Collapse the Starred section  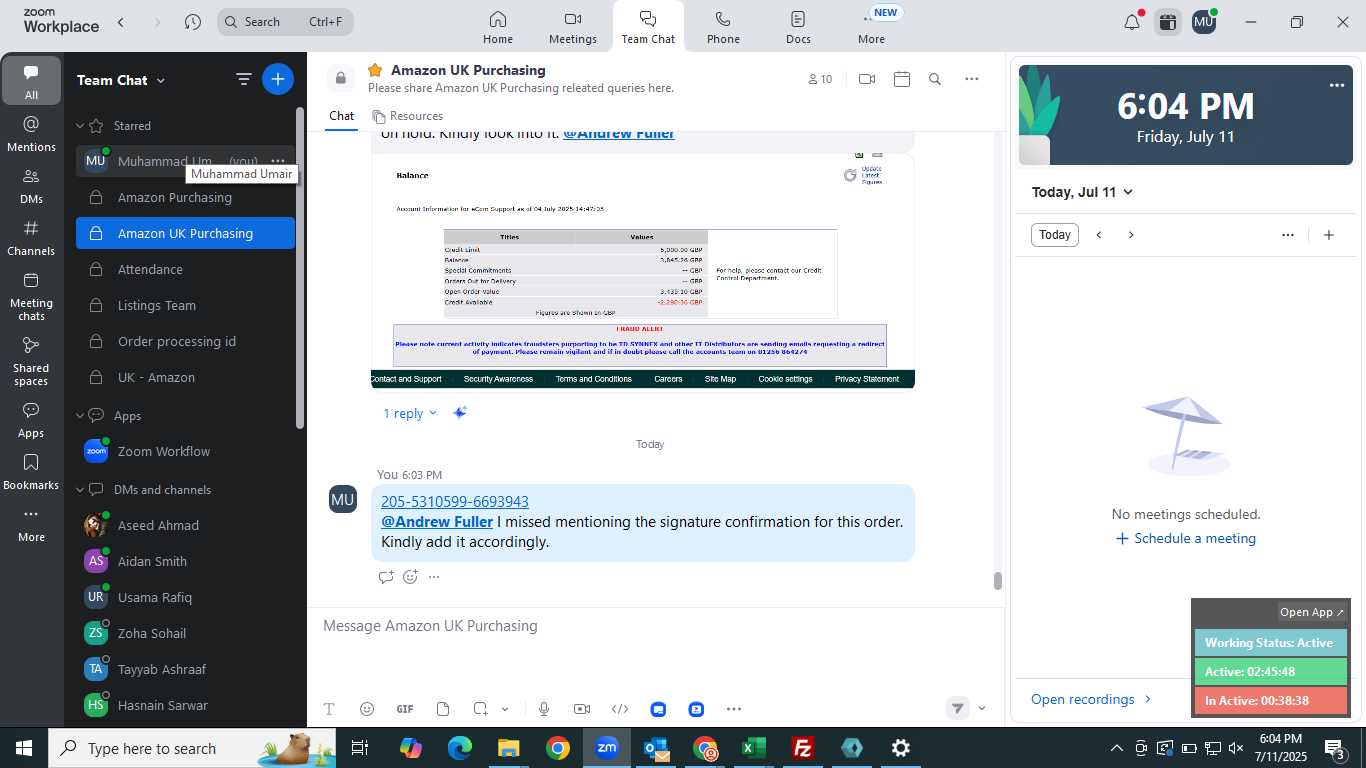[81, 126]
